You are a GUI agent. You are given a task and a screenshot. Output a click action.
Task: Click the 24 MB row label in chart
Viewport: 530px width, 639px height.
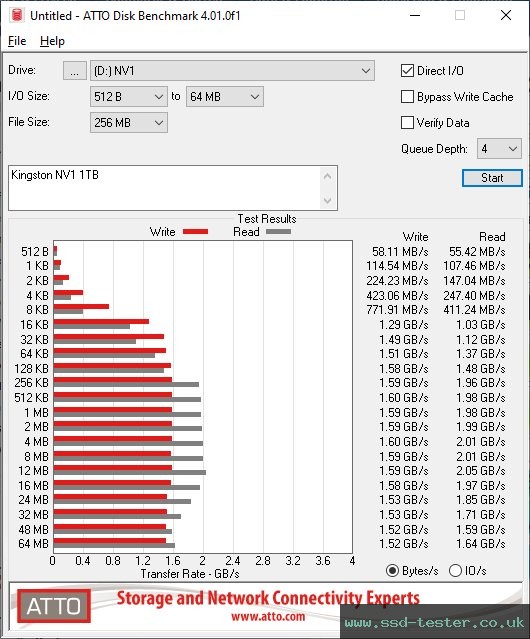pyautogui.click(x=33, y=500)
